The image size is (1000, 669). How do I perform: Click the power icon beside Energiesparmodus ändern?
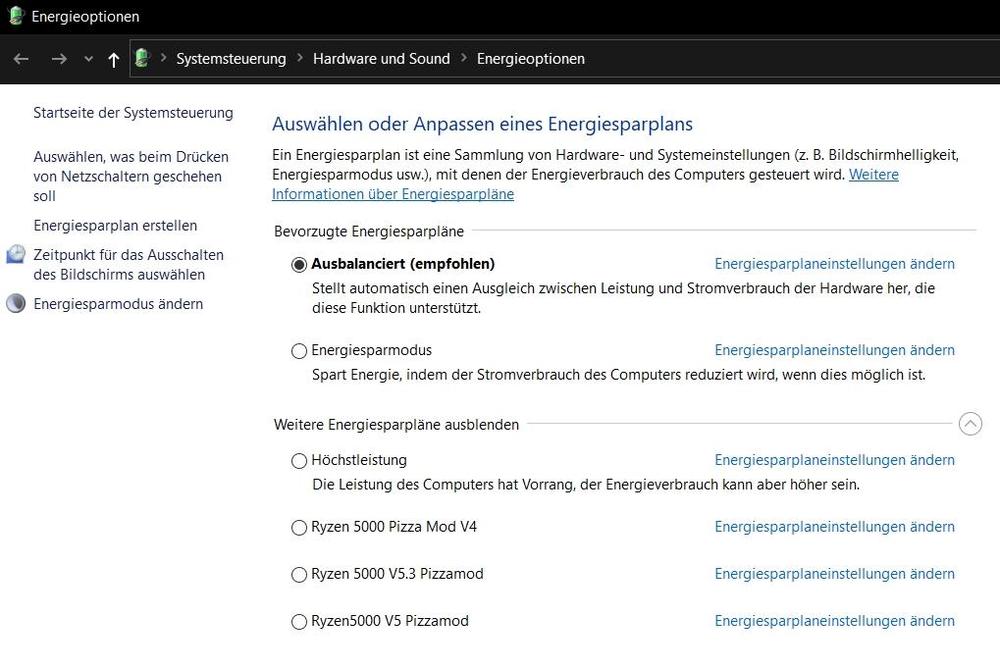pyautogui.click(x=15, y=303)
